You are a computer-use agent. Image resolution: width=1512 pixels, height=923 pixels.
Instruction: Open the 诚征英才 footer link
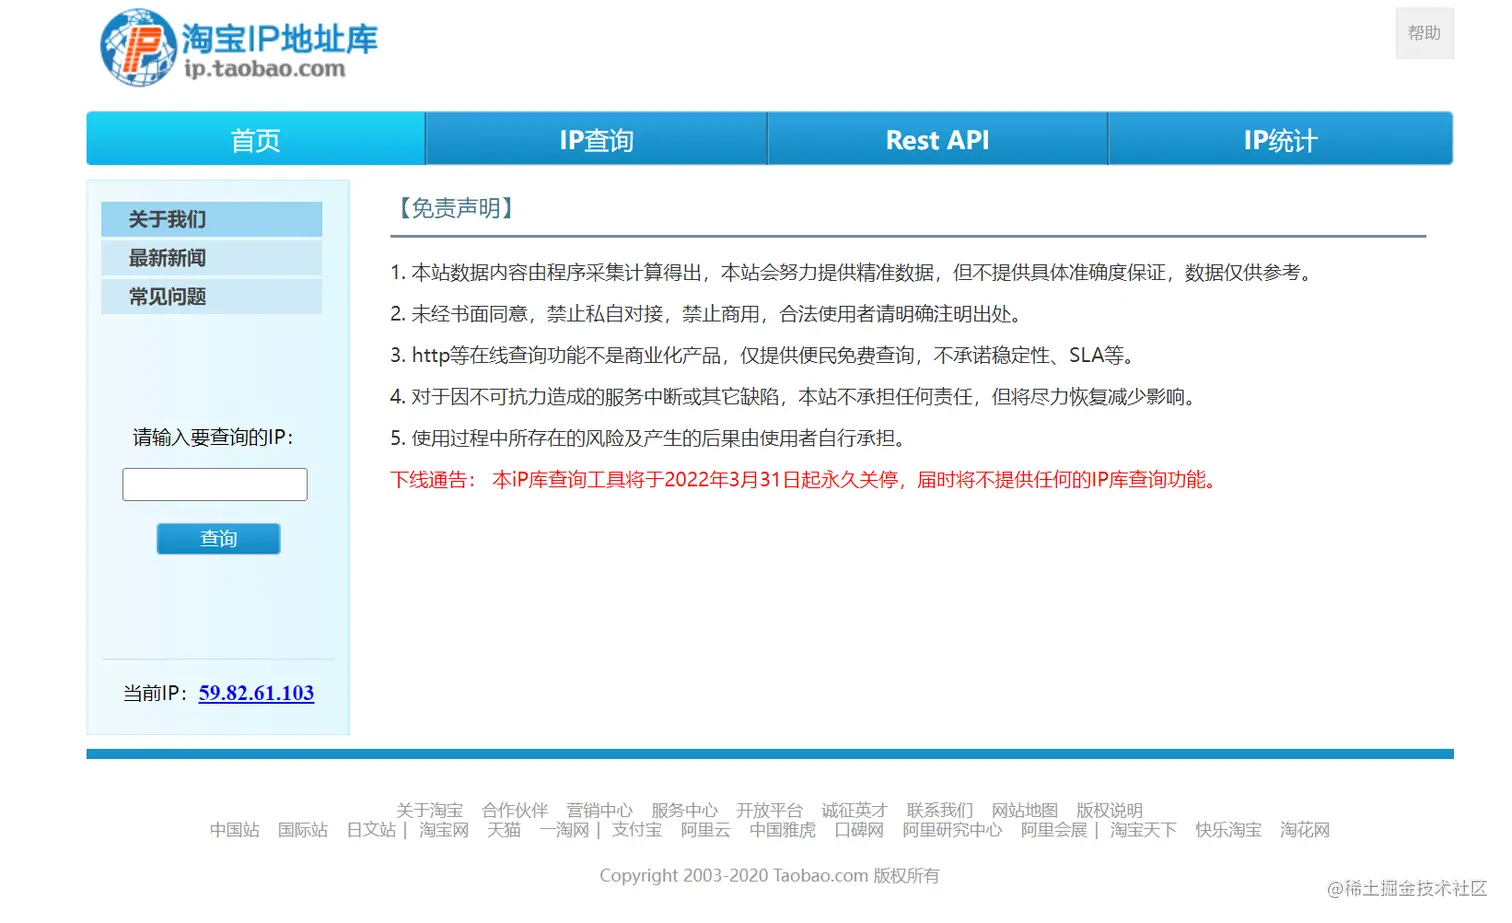coord(855,810)
